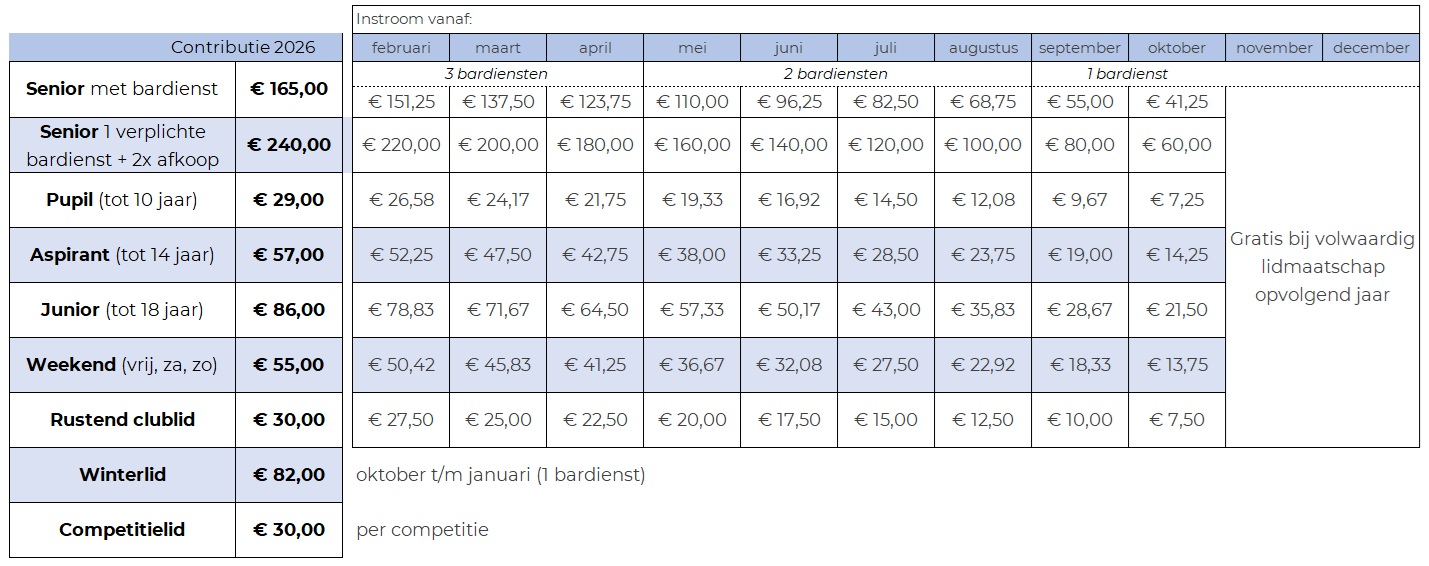Click the 'Weekend (vrij, za, zo)' row label

[x=122, y=365]
